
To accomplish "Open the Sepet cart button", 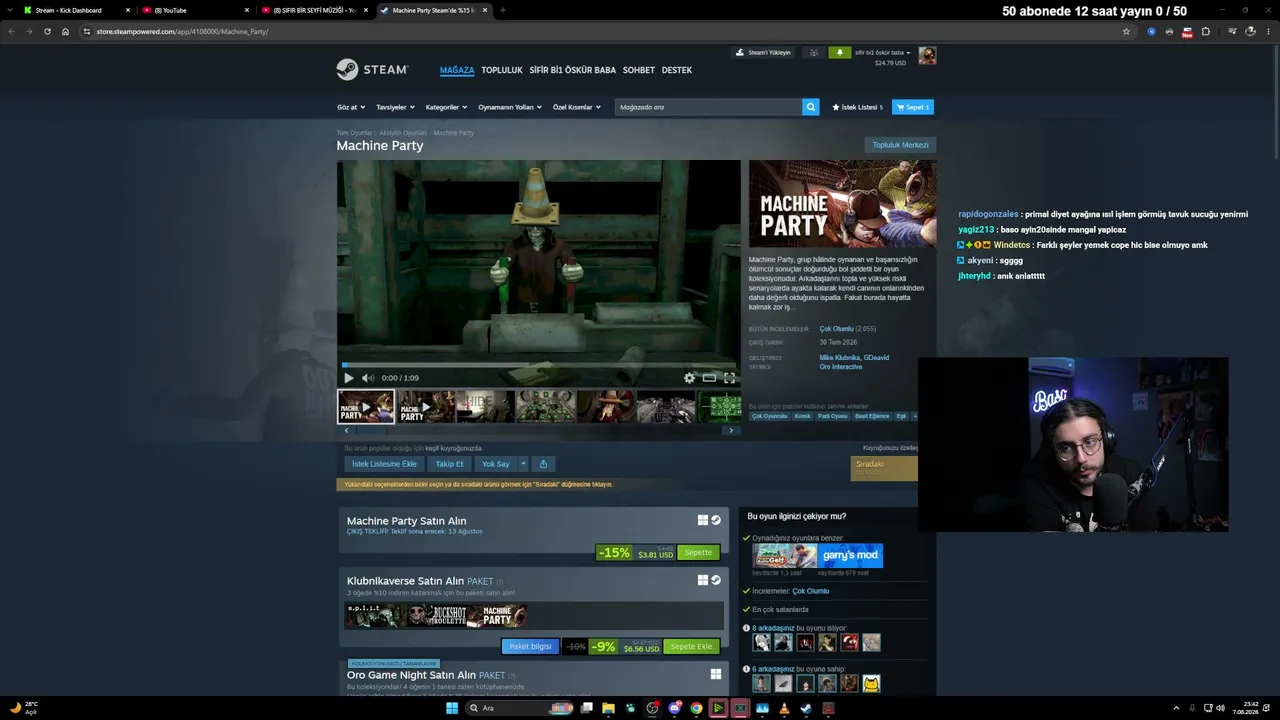I will 913,107.
